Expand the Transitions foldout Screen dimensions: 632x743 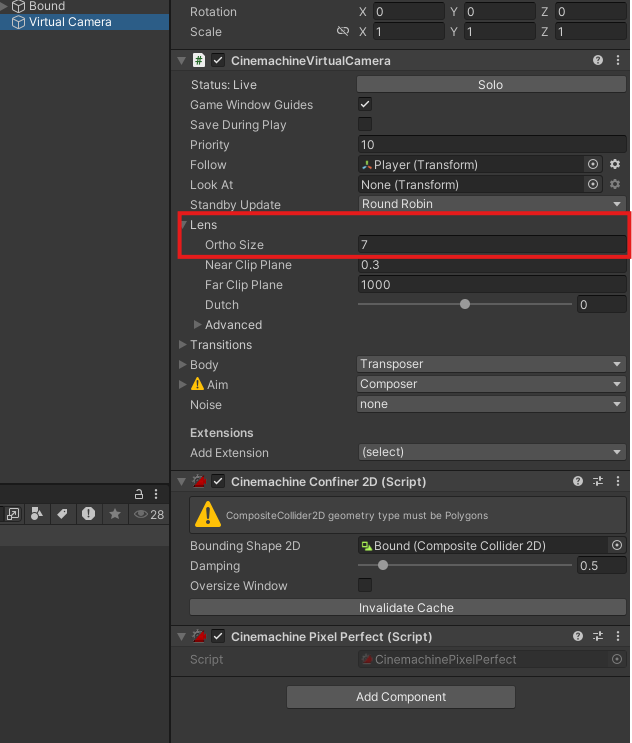tap(182, 344)
